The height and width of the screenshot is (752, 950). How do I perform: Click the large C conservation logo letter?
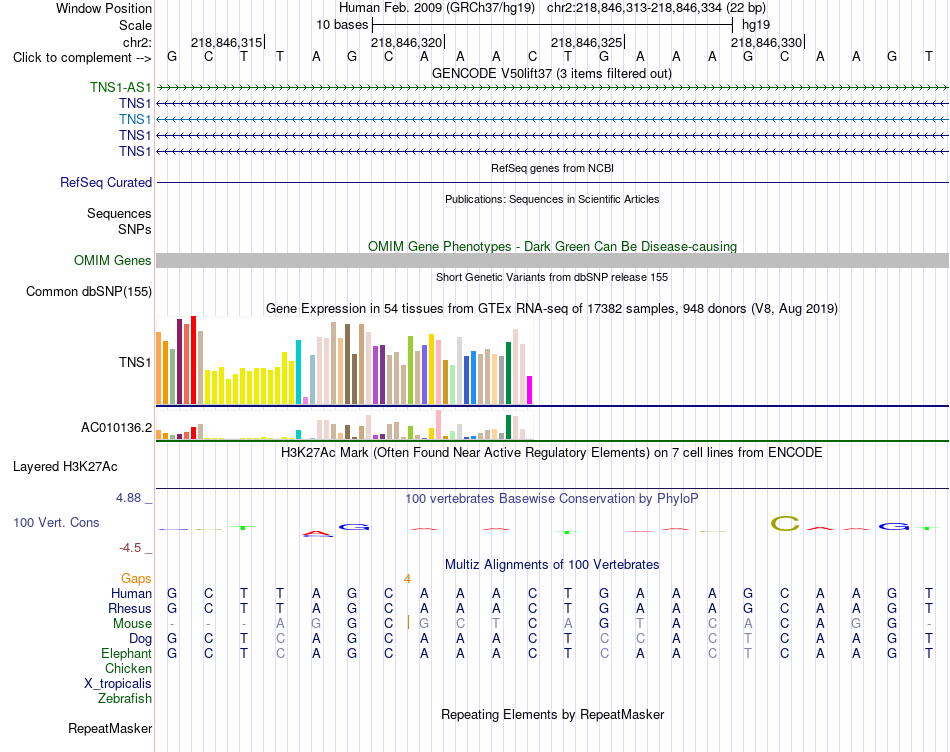click(x=785, y=524)
